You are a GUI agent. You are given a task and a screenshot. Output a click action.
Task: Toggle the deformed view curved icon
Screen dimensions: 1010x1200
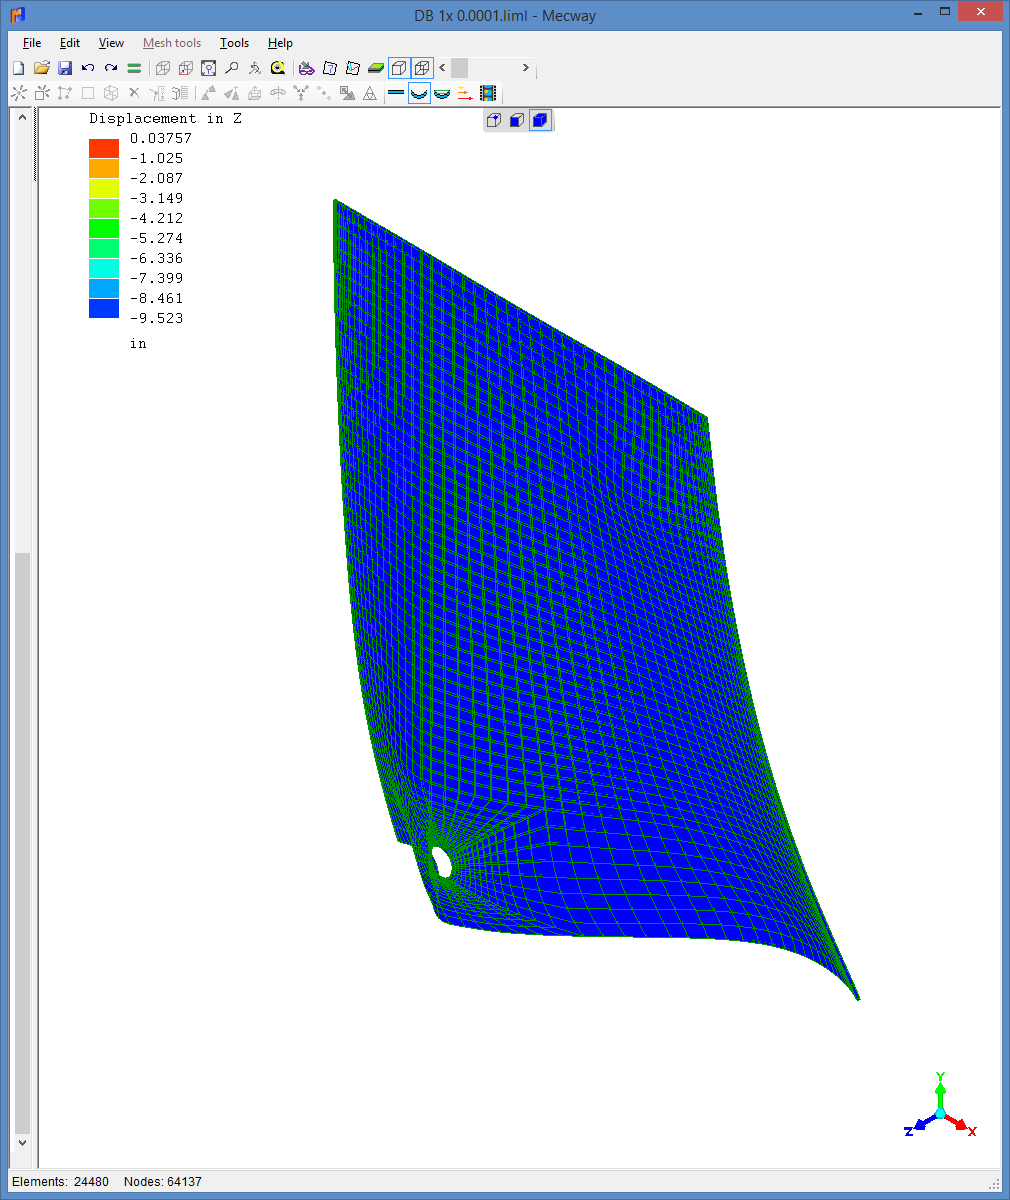[420, 93]
